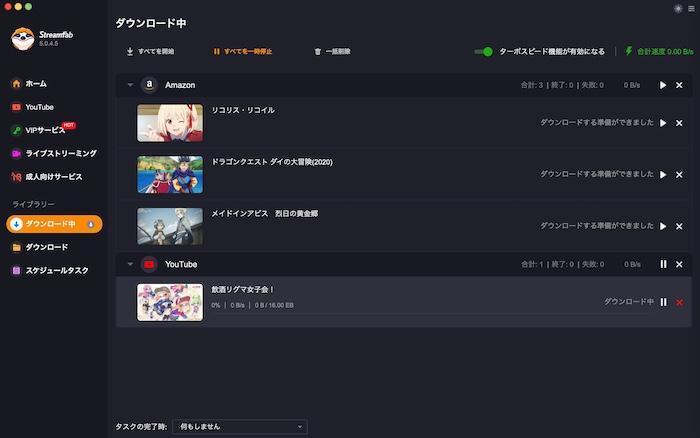Click the green lightning total speed icon
This screenshot has height=438, width=700.
coord(629,51)
